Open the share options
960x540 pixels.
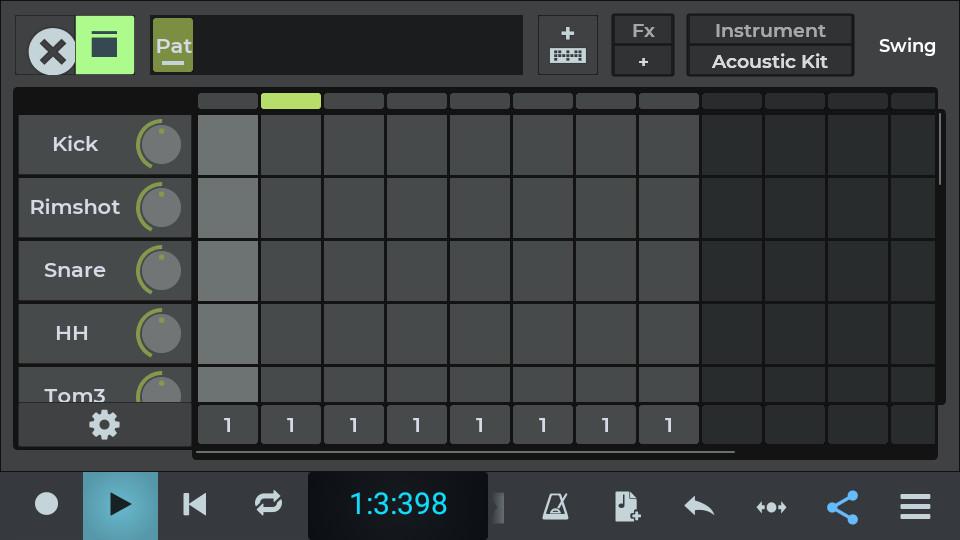pos(843,507)
